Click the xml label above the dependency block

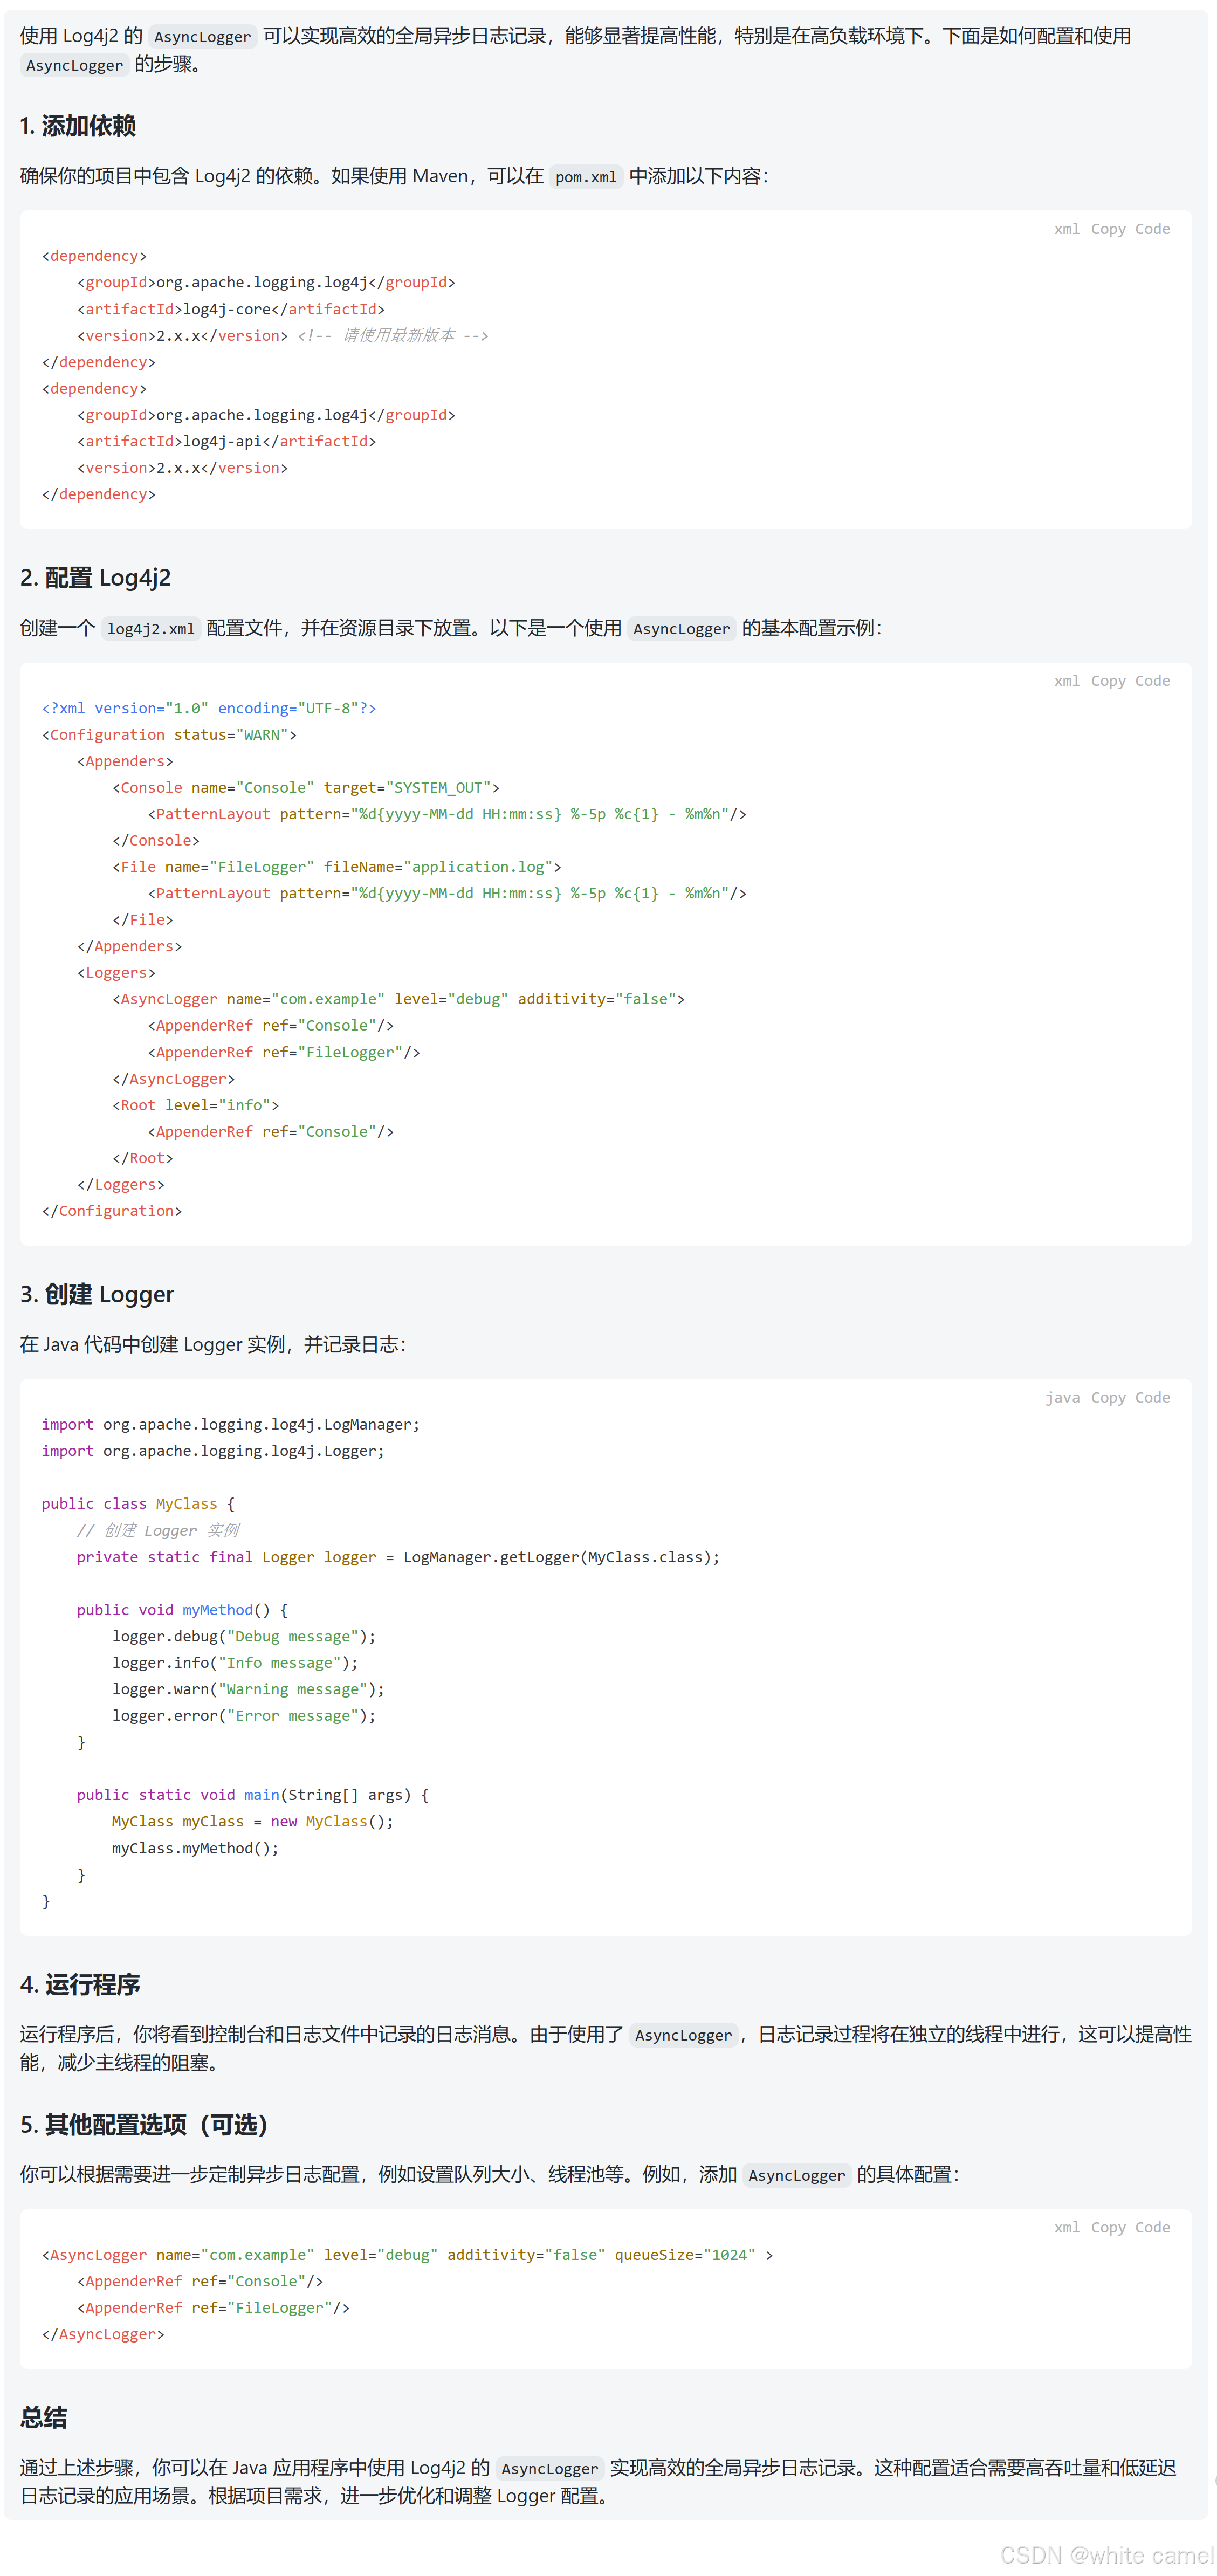(1066, 229)
